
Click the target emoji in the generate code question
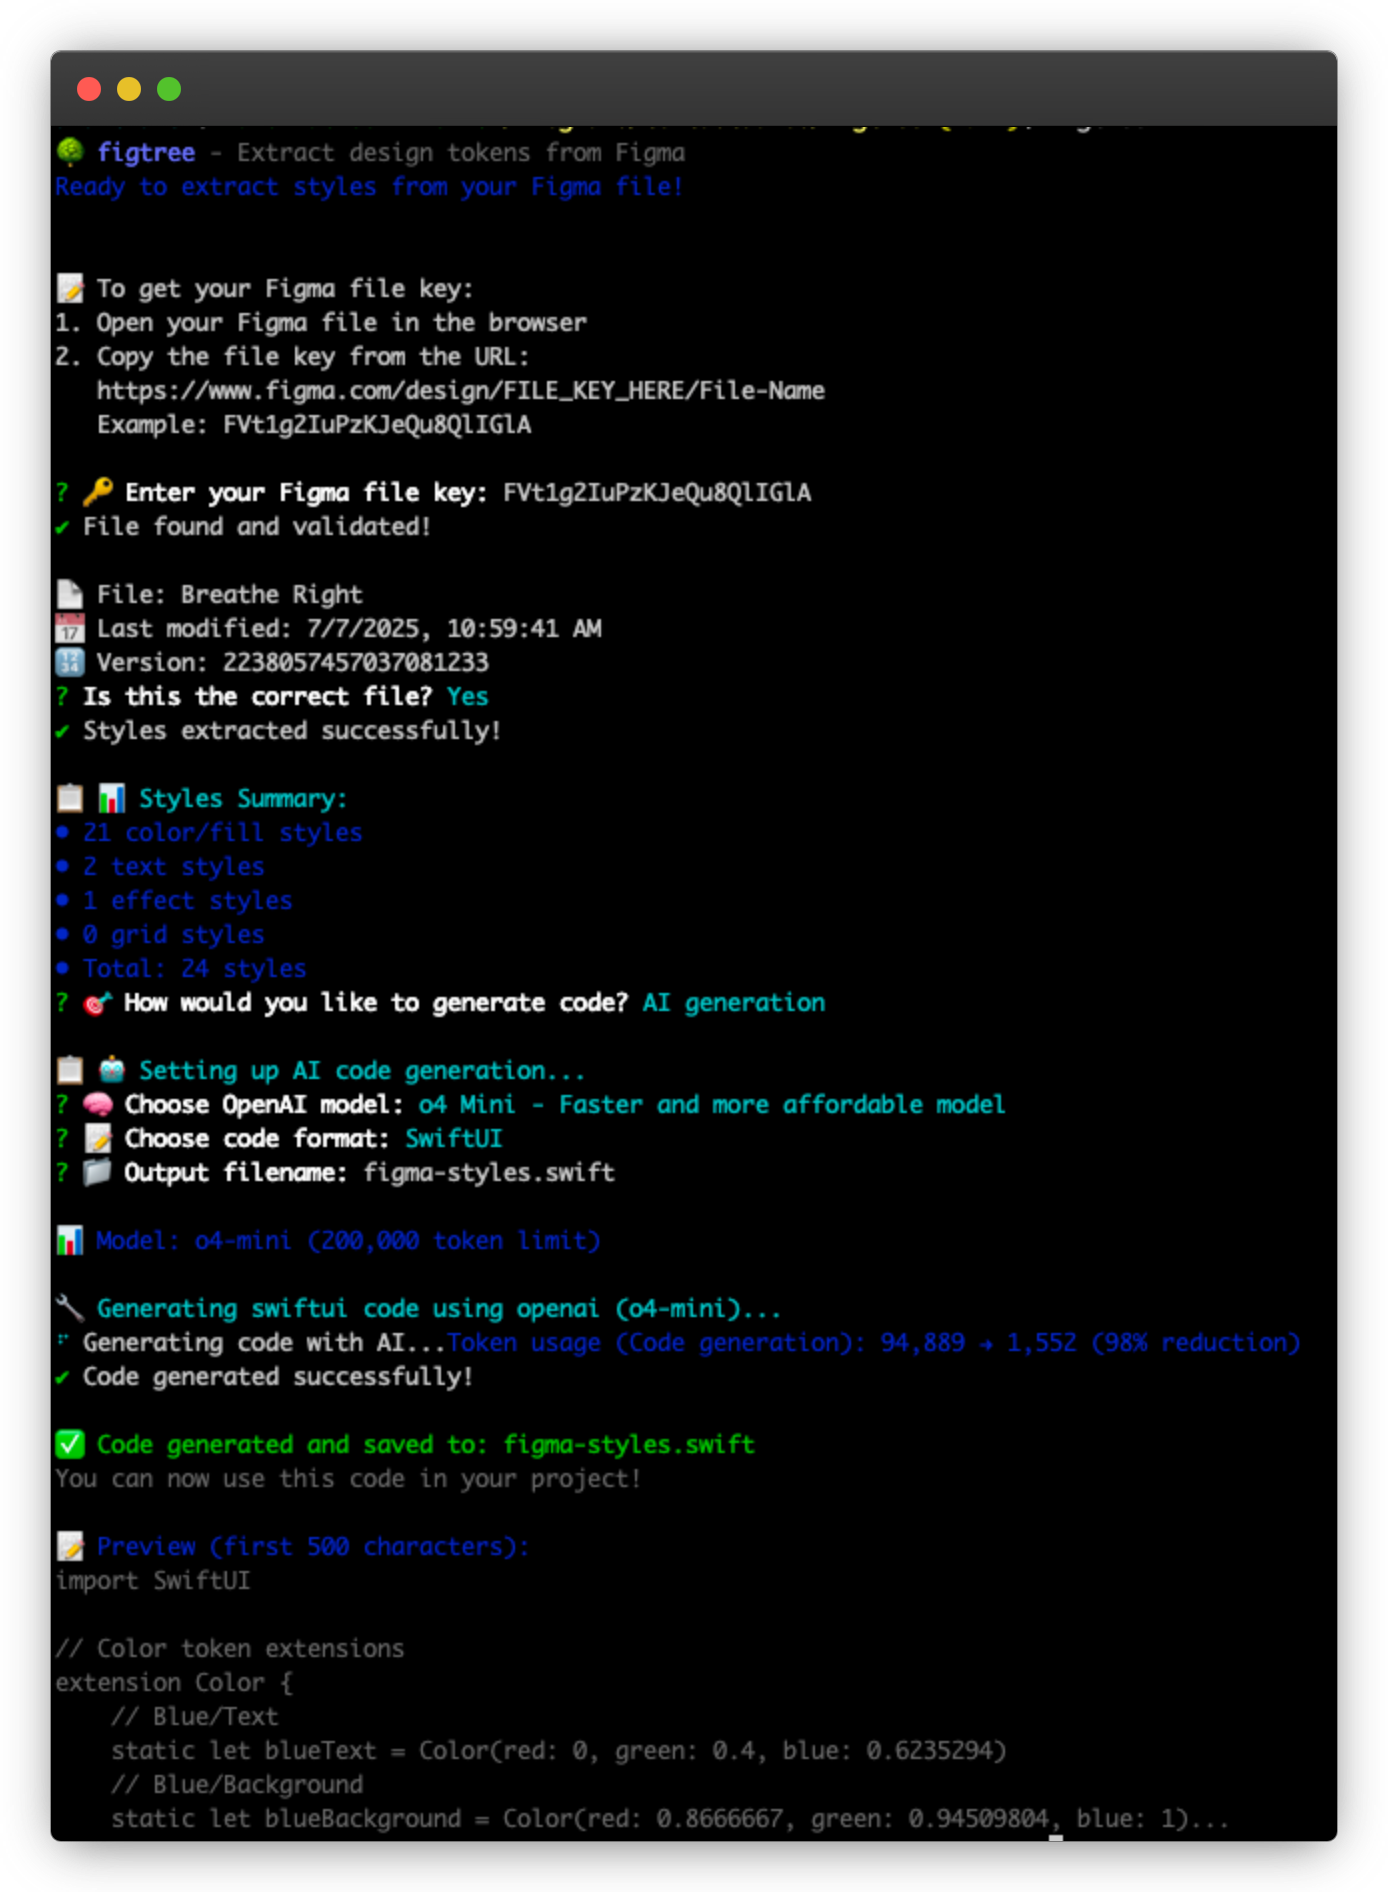[98, 1002]
